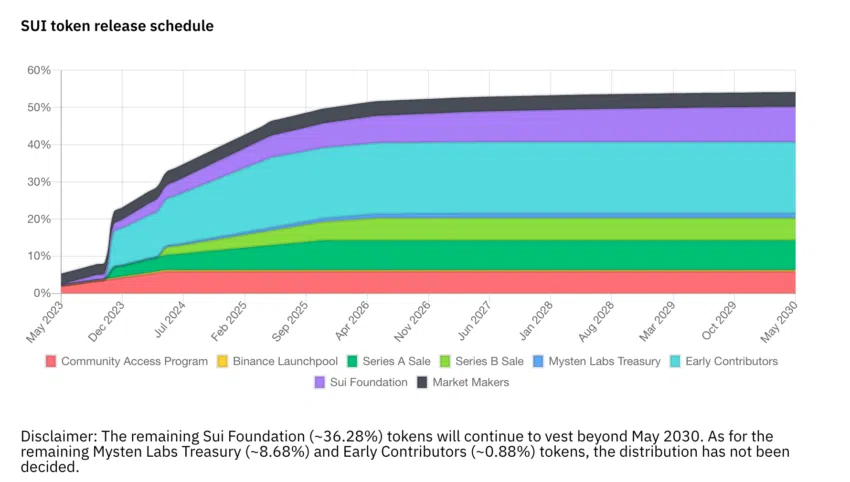Click the 60% y-axis label
The width and height of the screenshot is (850, 482).
pyautogui.click(x=38, y=70)
